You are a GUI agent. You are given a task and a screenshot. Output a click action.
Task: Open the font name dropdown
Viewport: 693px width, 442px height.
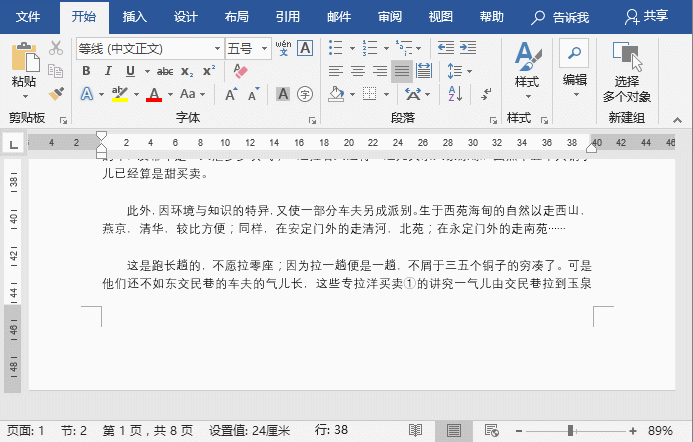pos(217,48)
